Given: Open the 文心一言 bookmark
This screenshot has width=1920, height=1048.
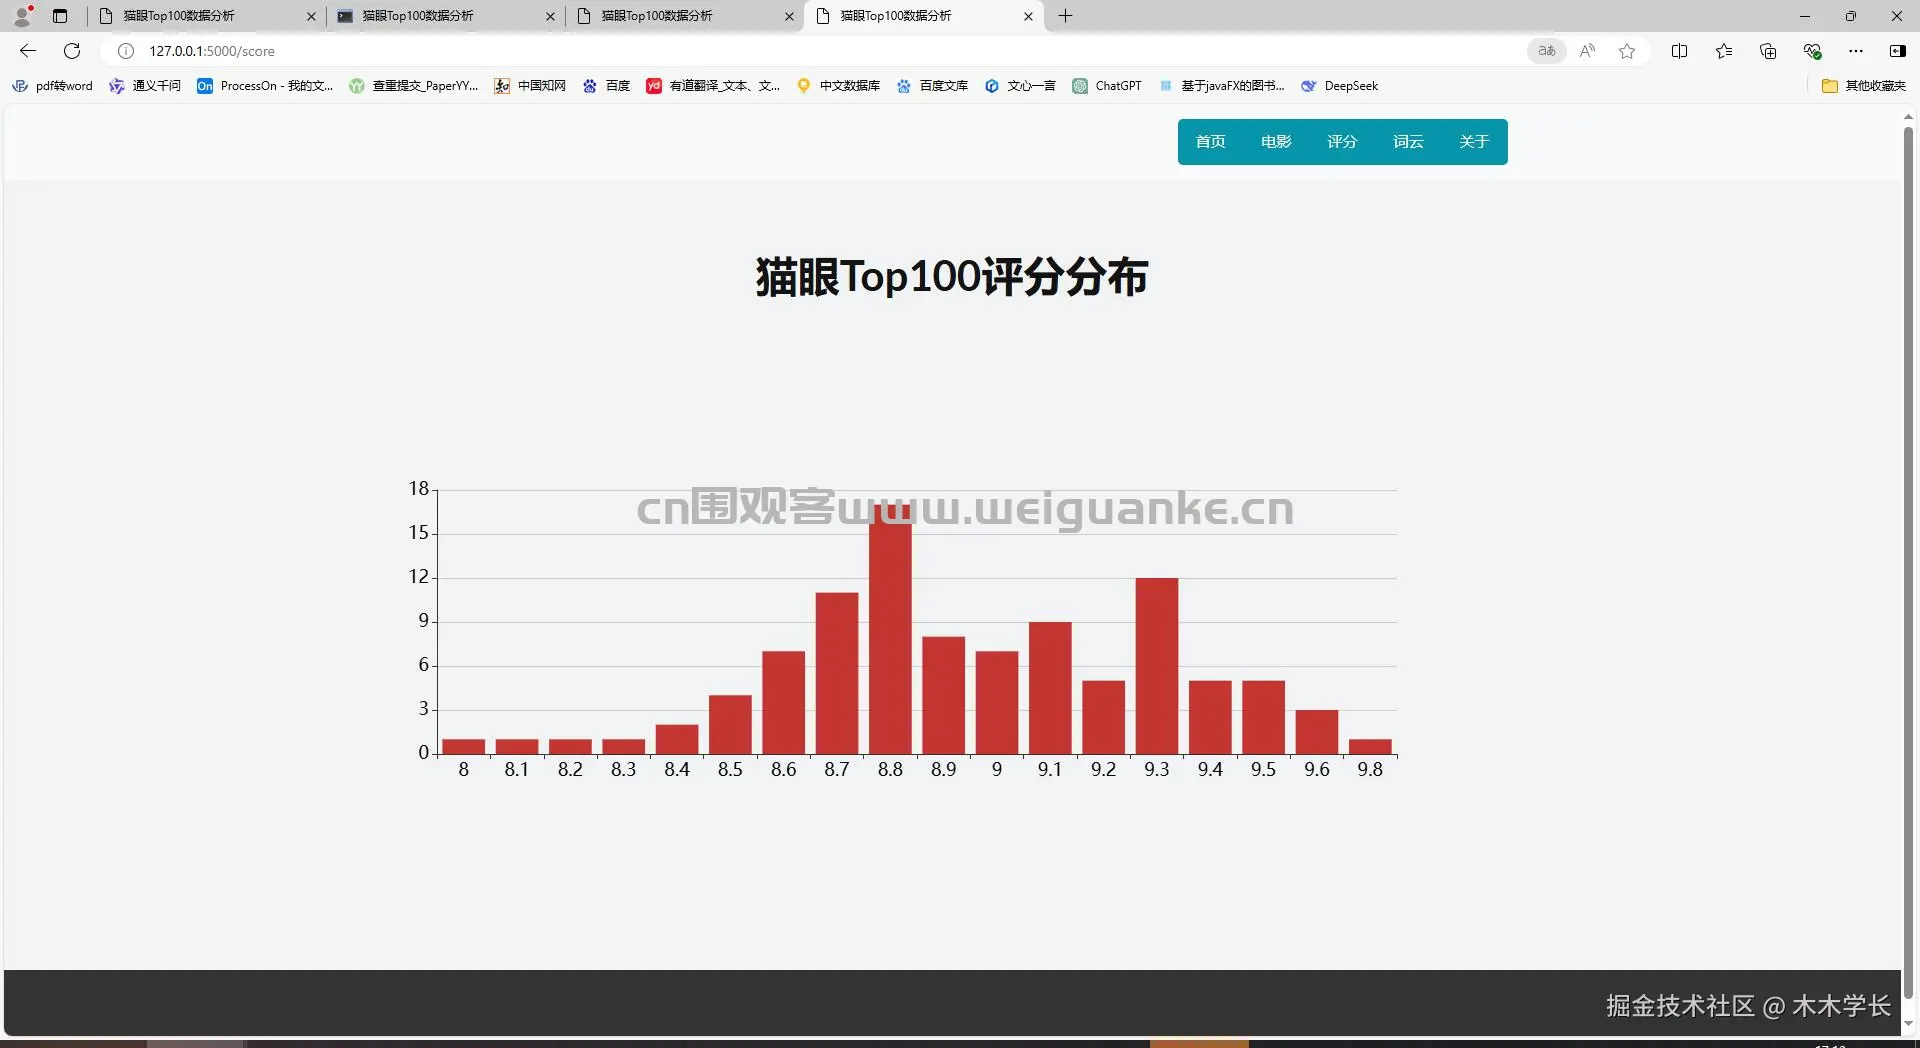Looking at the screenshot, I should pyautogui.click(x=1020, y=86).
